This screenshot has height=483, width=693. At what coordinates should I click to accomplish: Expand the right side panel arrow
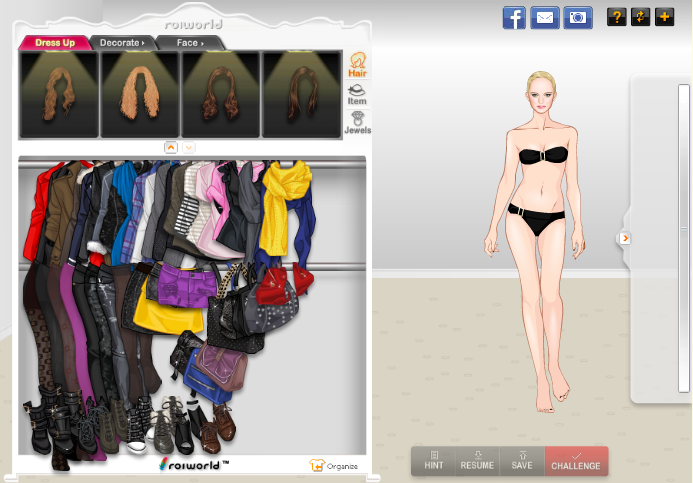click(x=625, y=238)
